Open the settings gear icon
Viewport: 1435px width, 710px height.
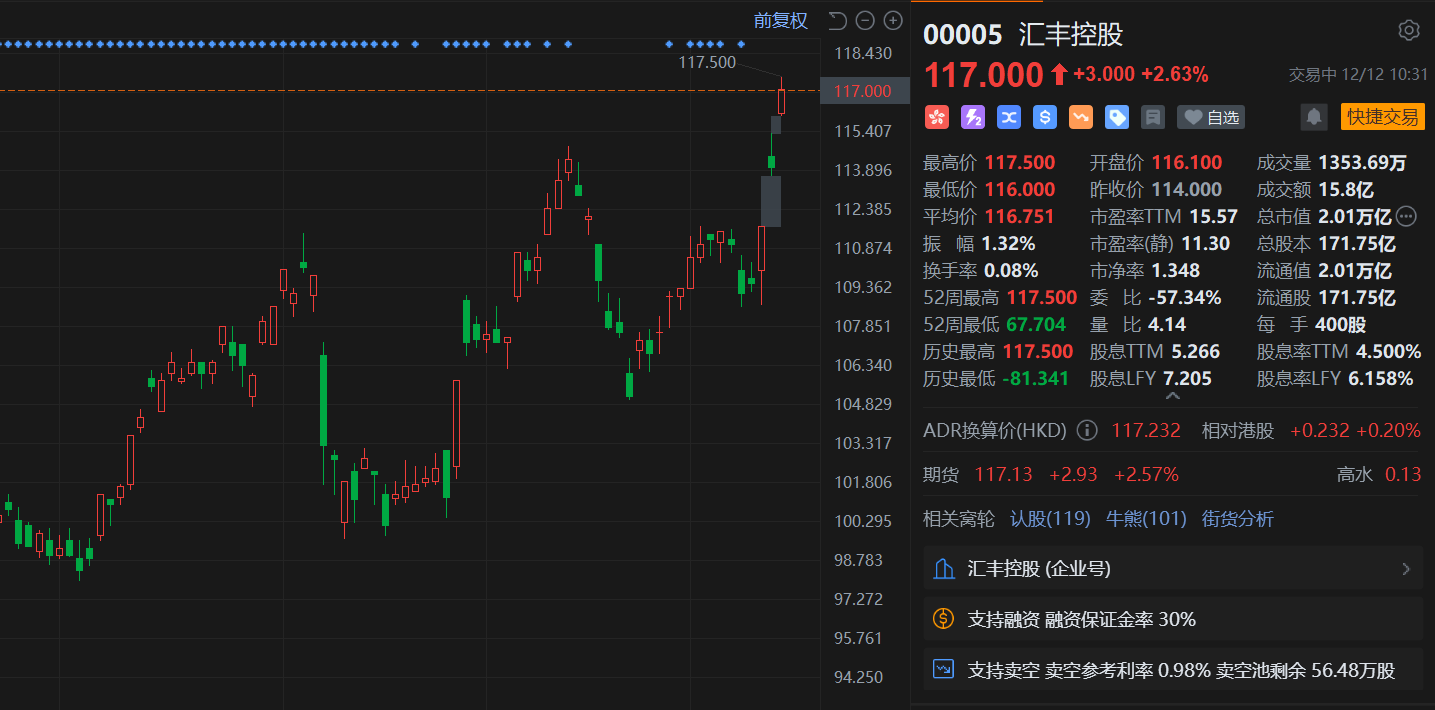coord(1408,32)
